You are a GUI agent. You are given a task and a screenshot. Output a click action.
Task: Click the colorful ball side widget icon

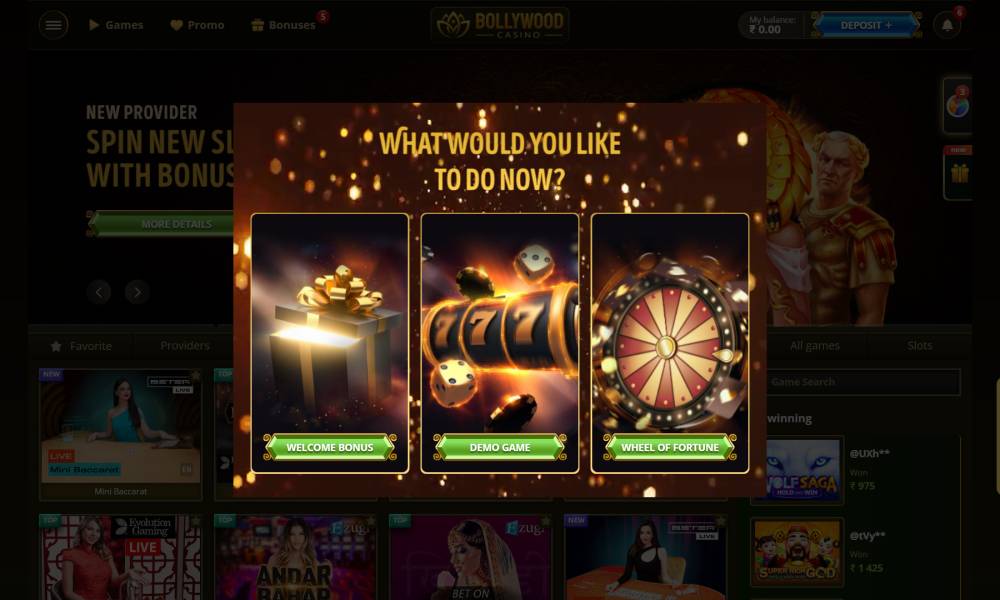tap(958, 105)
